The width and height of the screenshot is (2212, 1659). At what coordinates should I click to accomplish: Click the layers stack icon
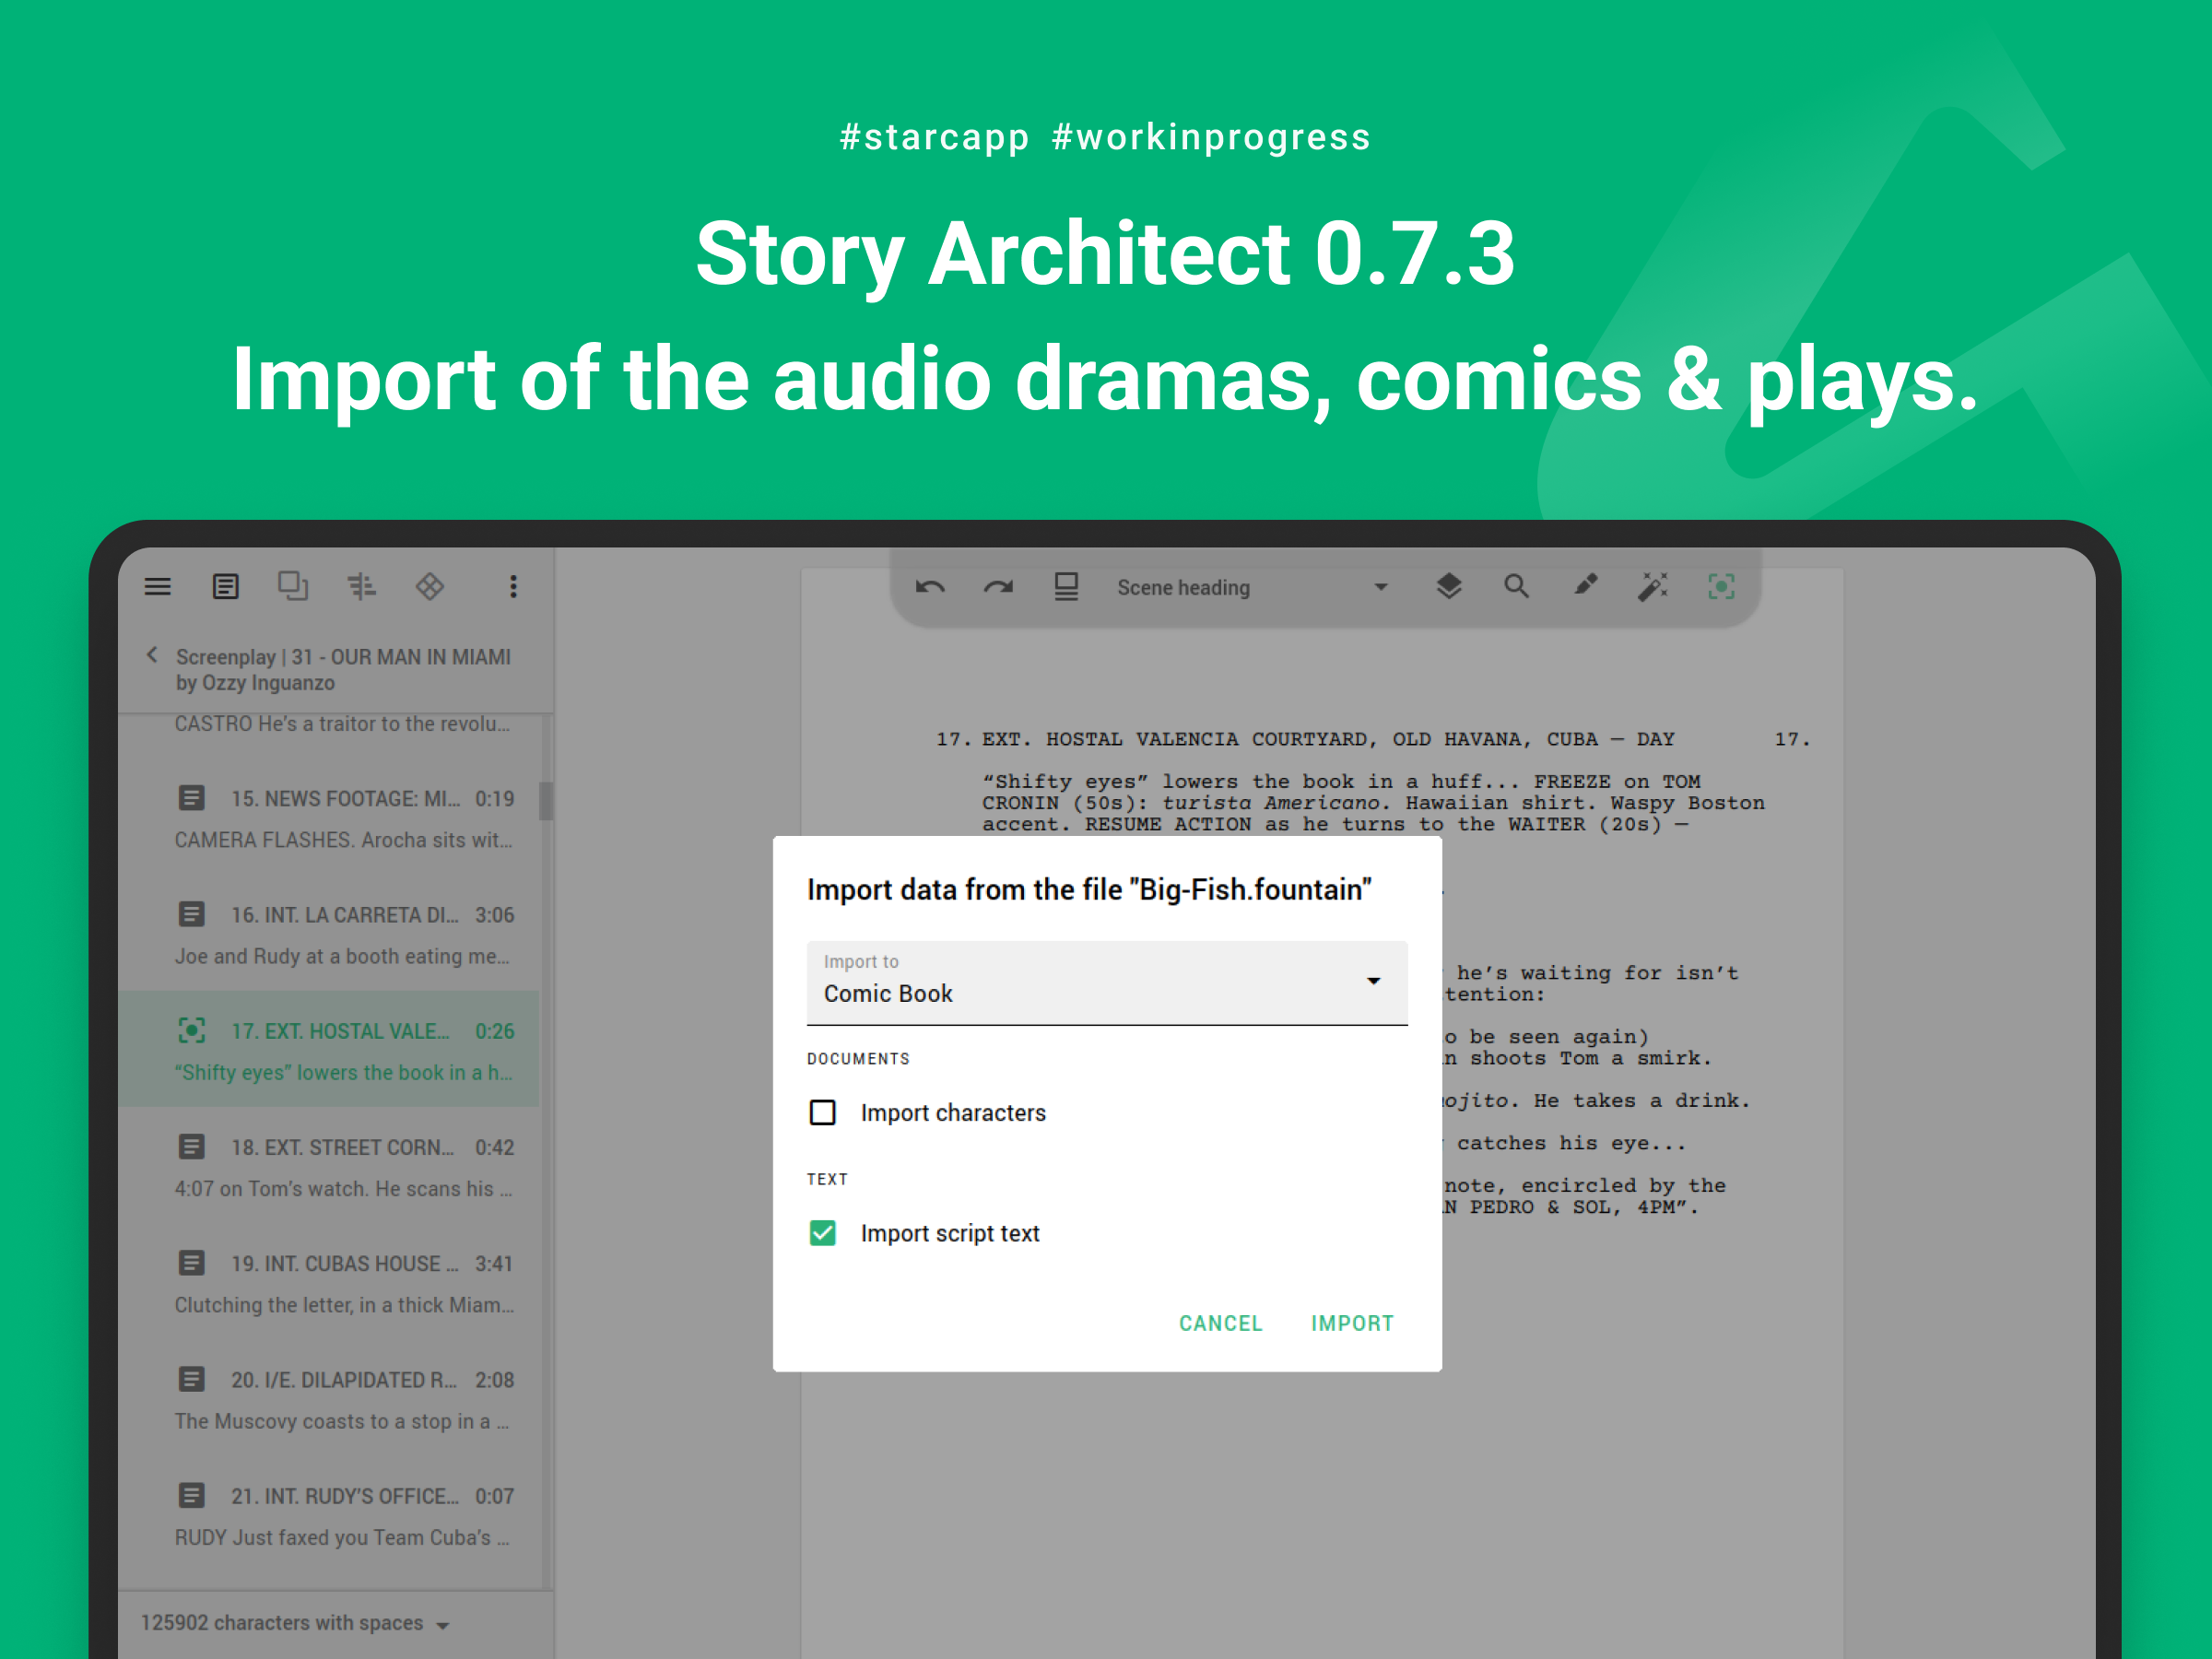(x=1448, y=587)
